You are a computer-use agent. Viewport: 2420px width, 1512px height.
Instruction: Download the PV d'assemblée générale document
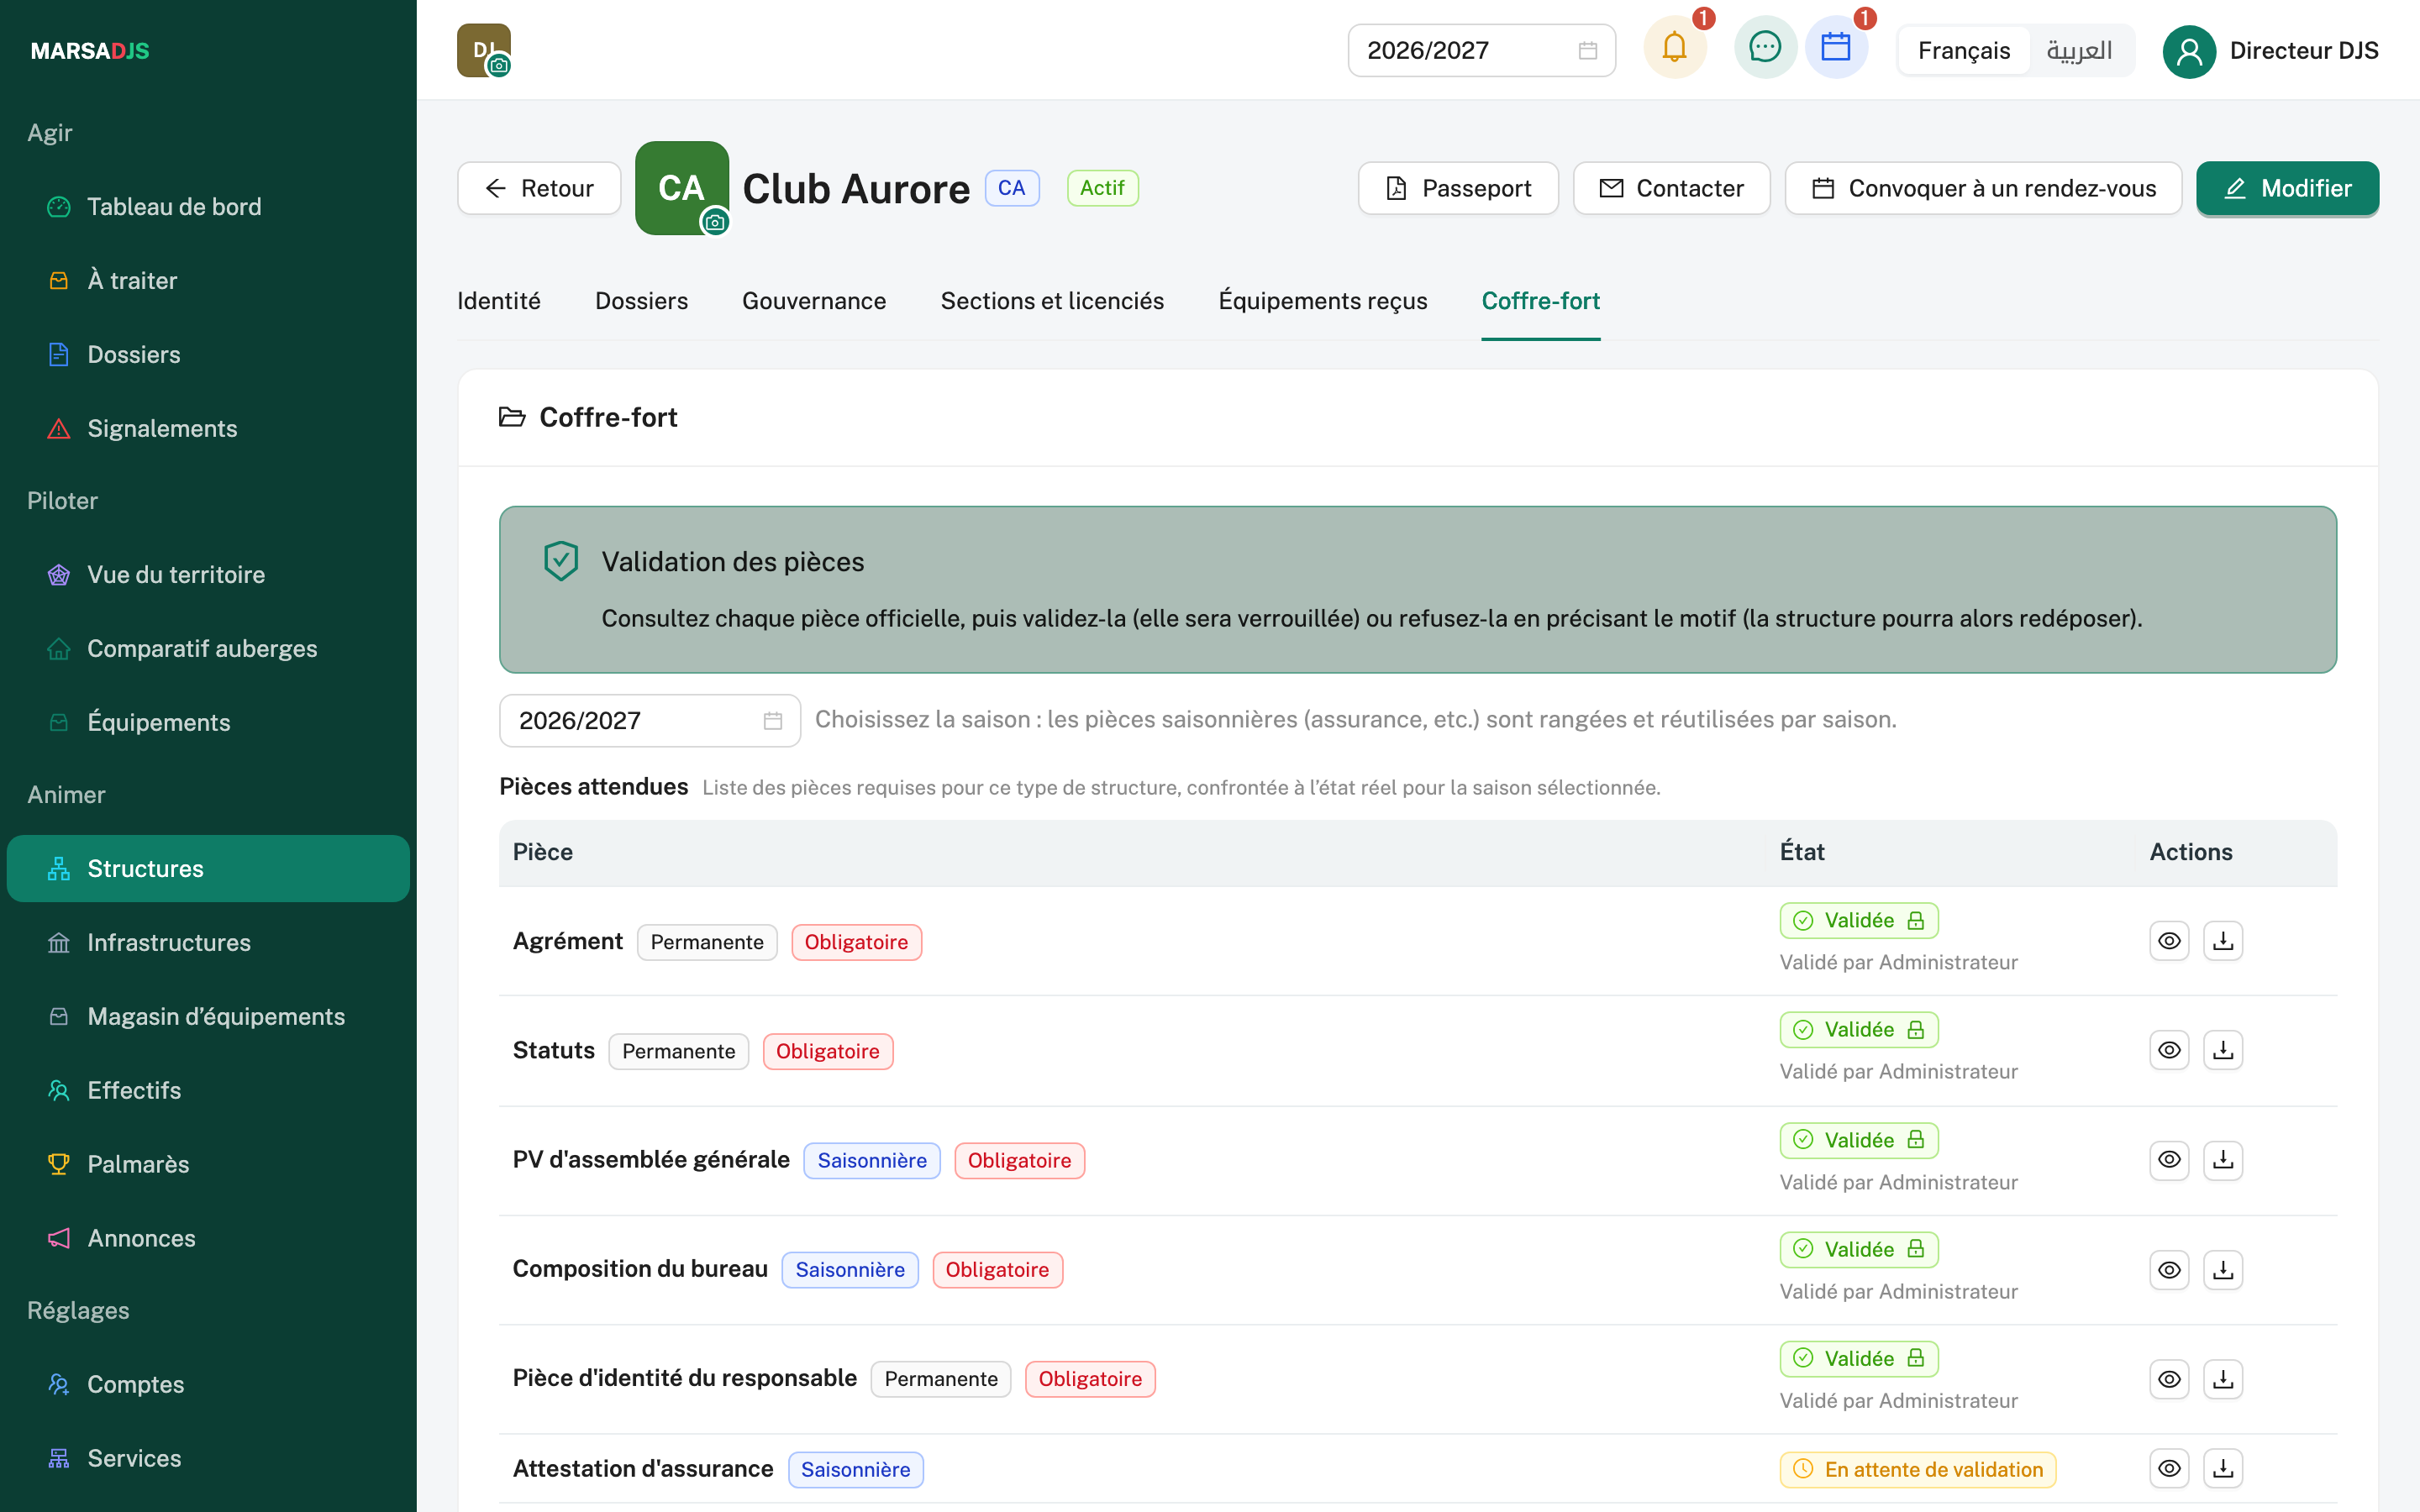coord(2223,1160)
